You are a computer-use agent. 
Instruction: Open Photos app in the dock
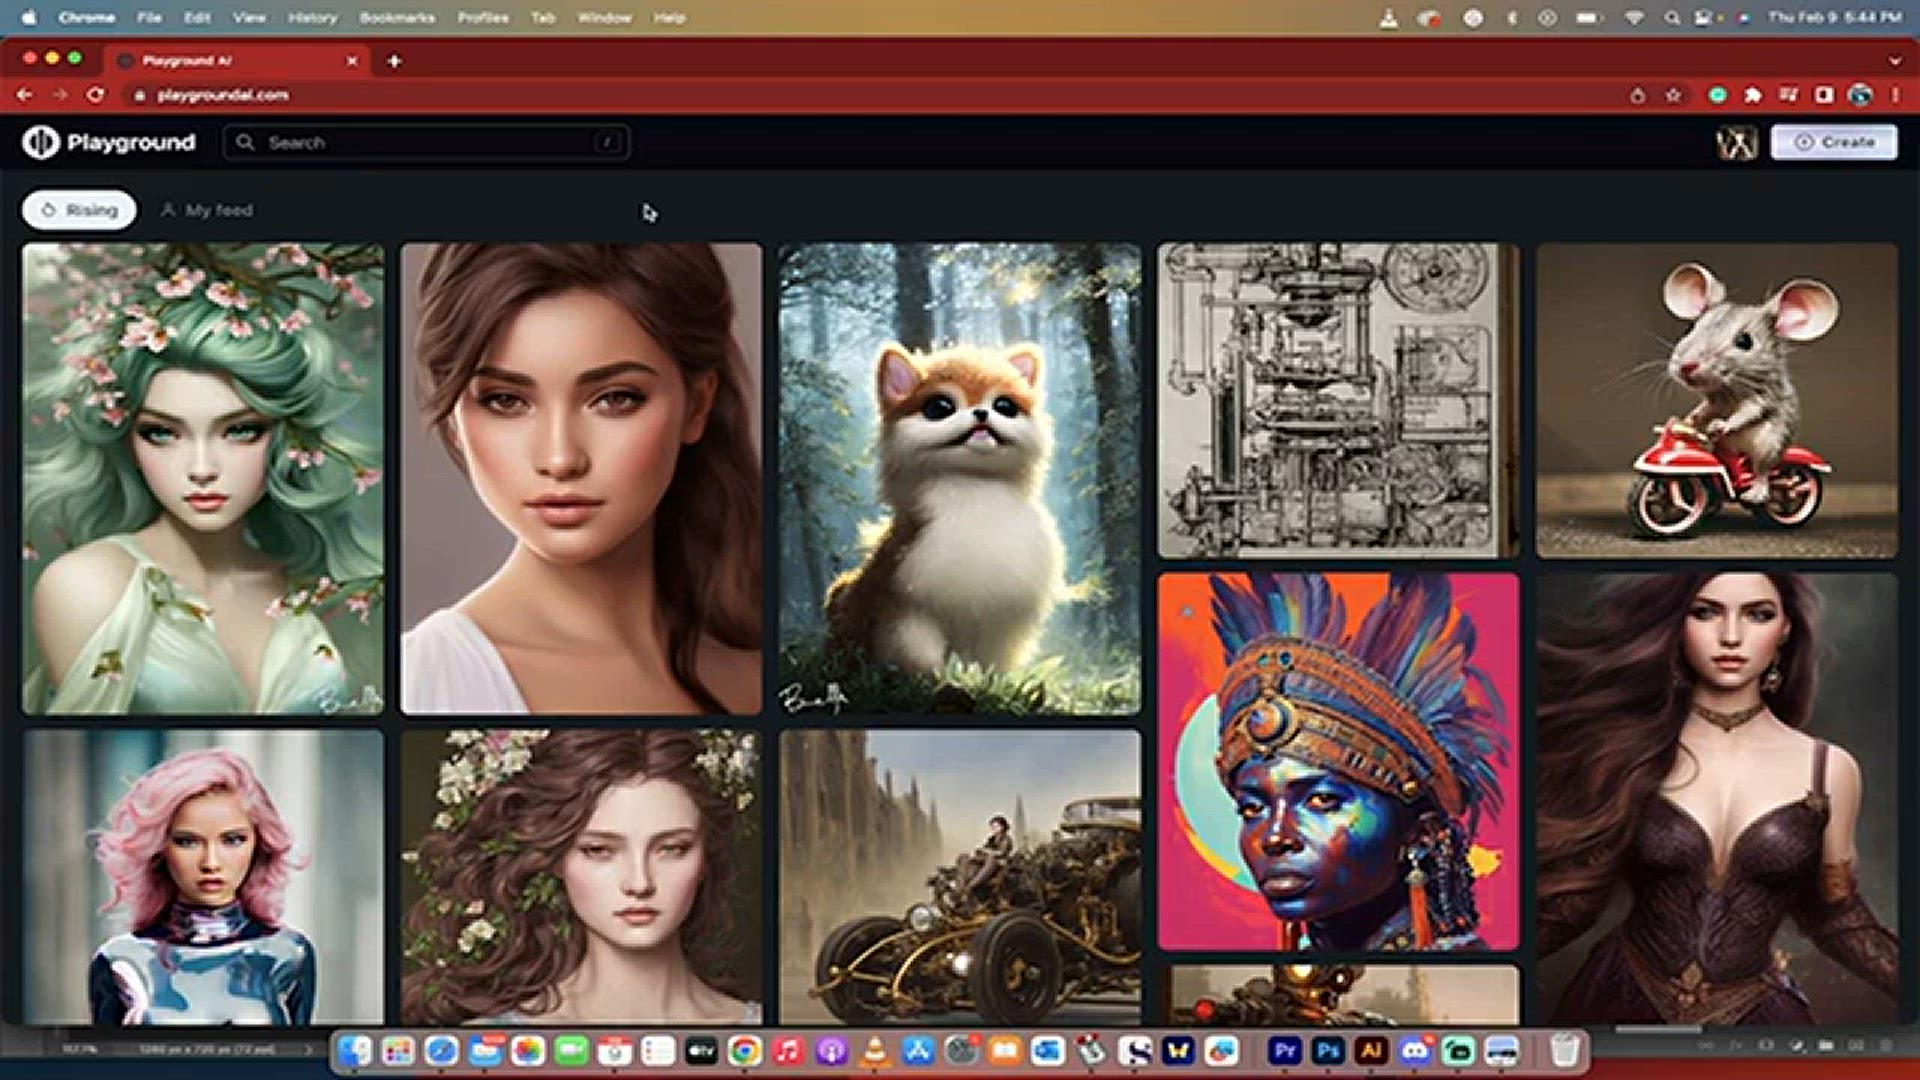pos(528,1050)
